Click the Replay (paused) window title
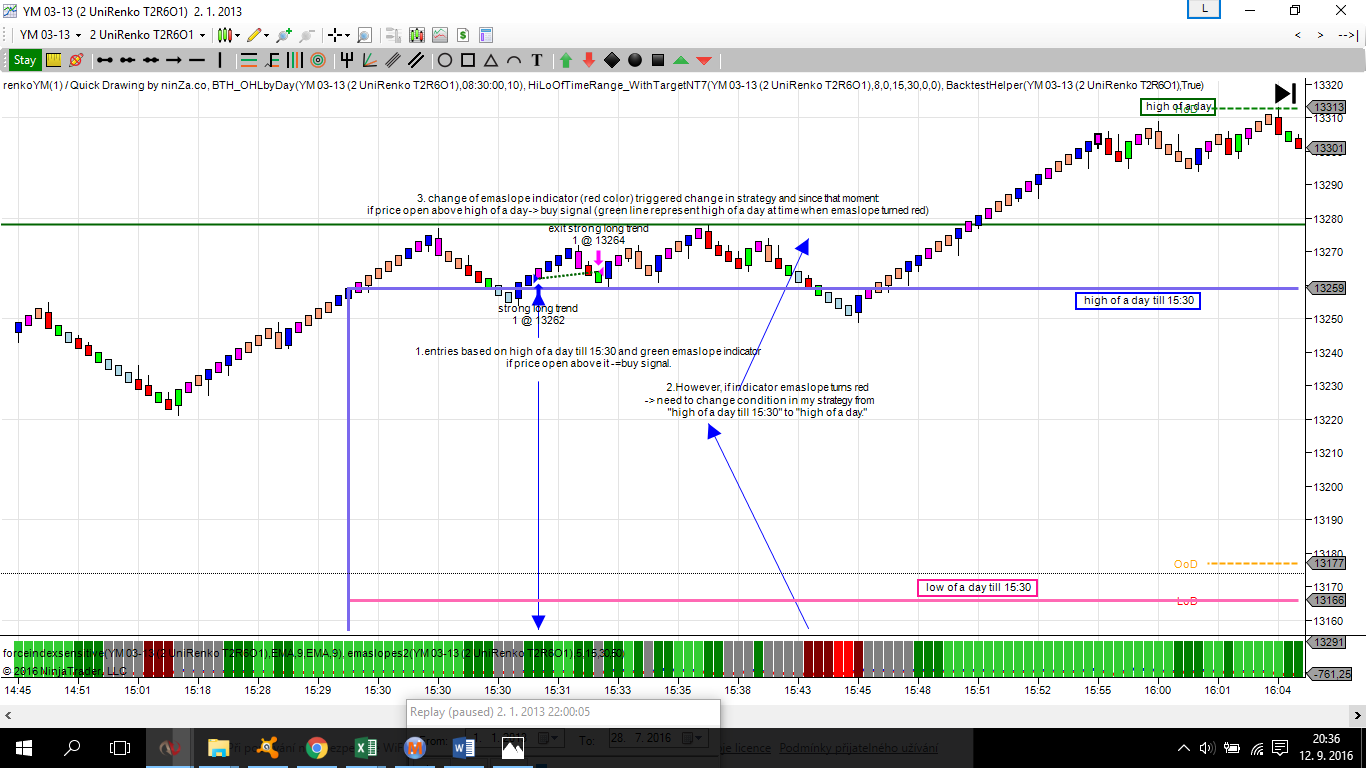Viewport: 1366px width, 768px height. click(x=499, y=712)
